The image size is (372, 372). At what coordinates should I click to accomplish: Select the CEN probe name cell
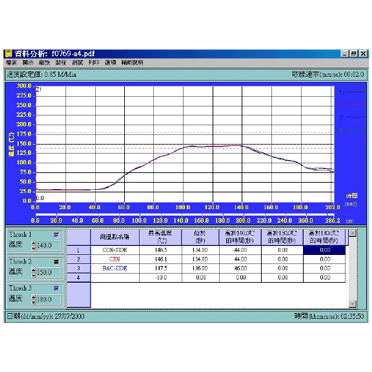pos(115,259)
